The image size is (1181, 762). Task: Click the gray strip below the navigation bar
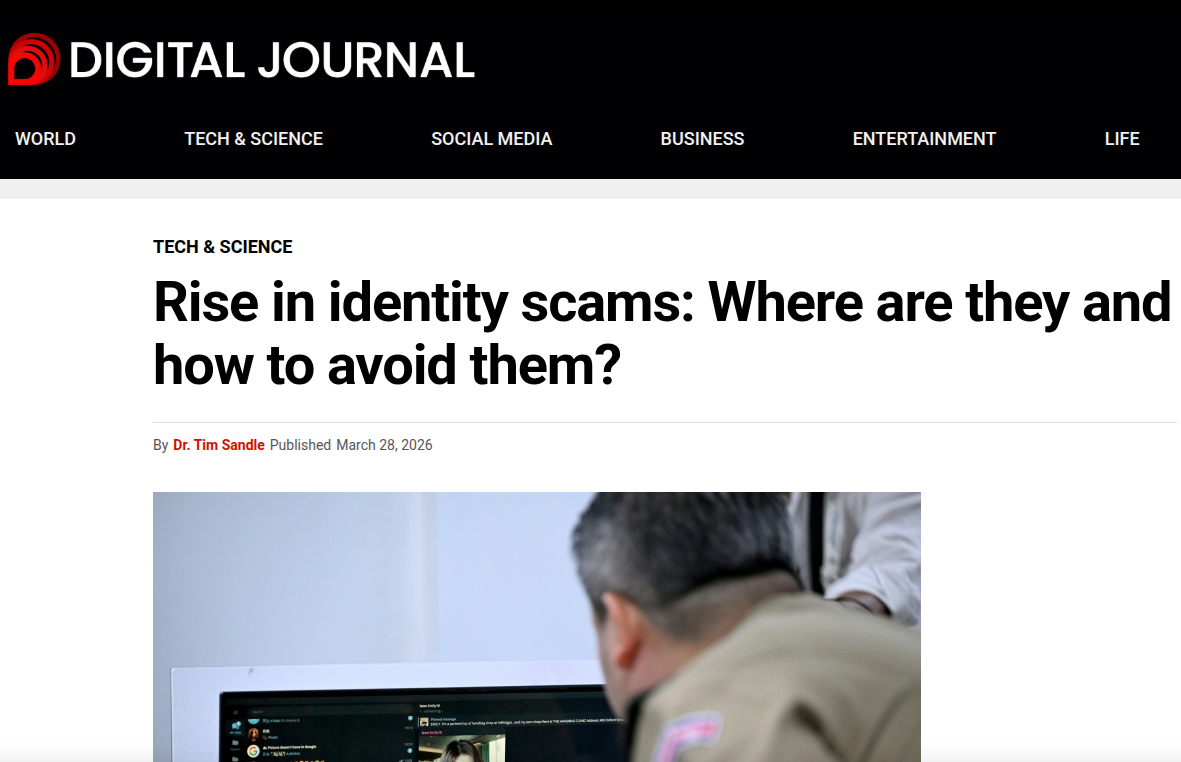tap(590, 189)
